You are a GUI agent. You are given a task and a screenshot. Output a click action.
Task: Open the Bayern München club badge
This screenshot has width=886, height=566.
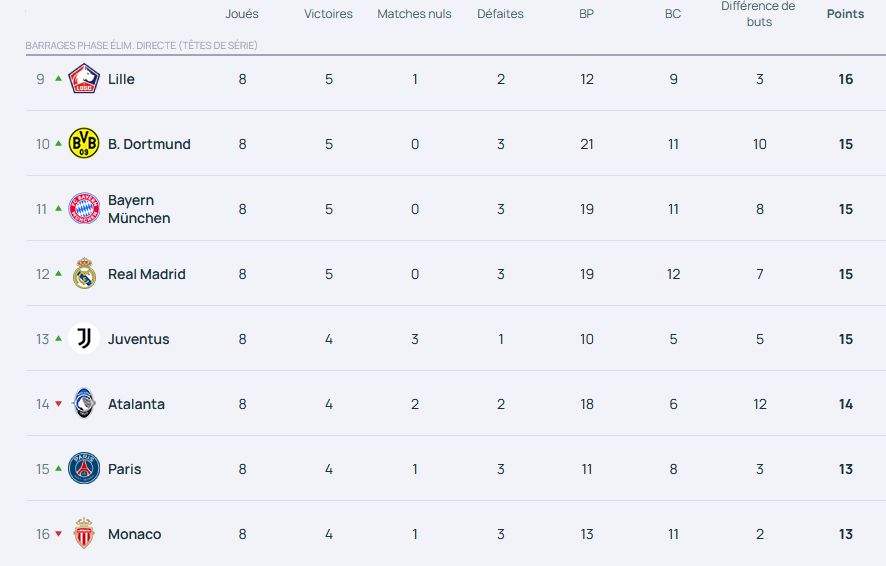pyautogui.click(x=84, y=208)
